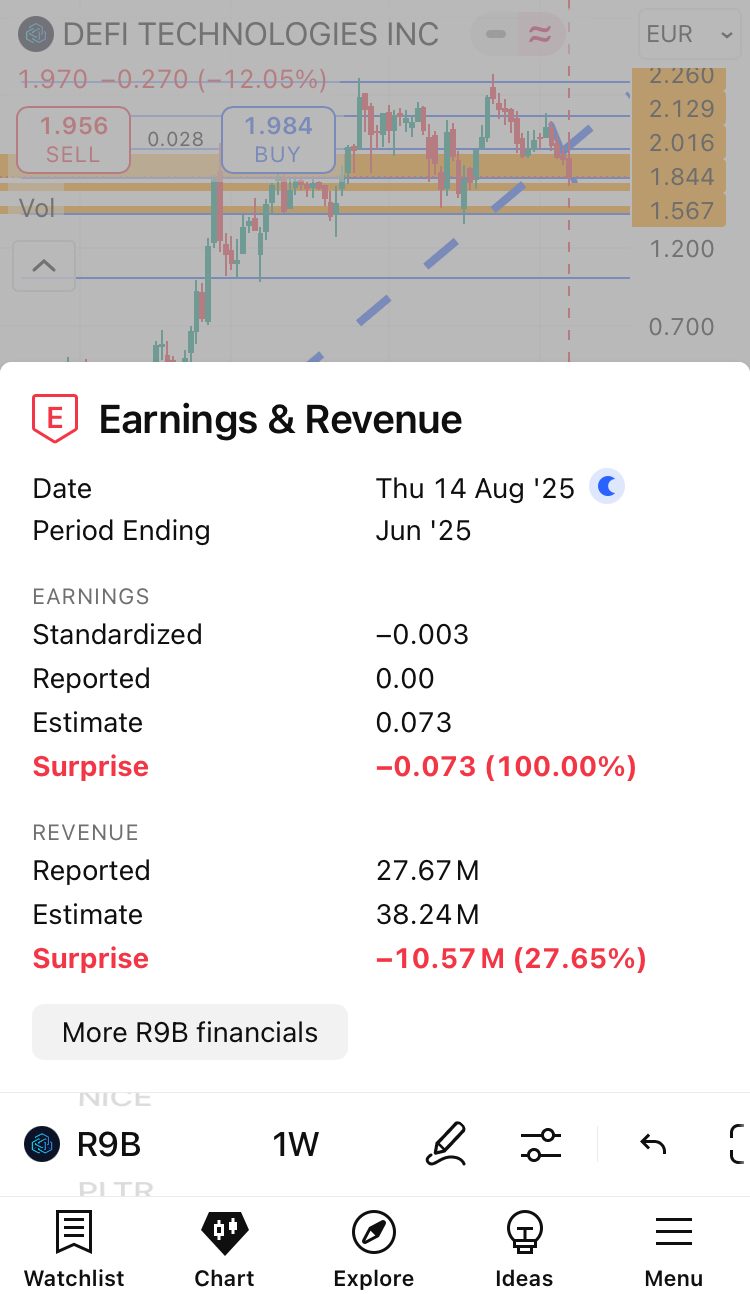Open the 1W interval selector

pos(295,1144)
